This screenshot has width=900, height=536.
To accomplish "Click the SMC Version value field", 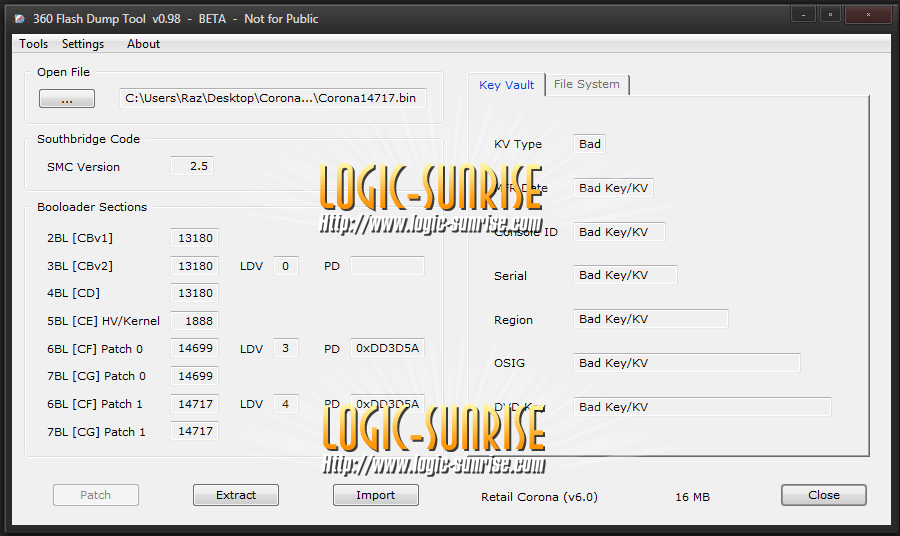I will point(192,166).
